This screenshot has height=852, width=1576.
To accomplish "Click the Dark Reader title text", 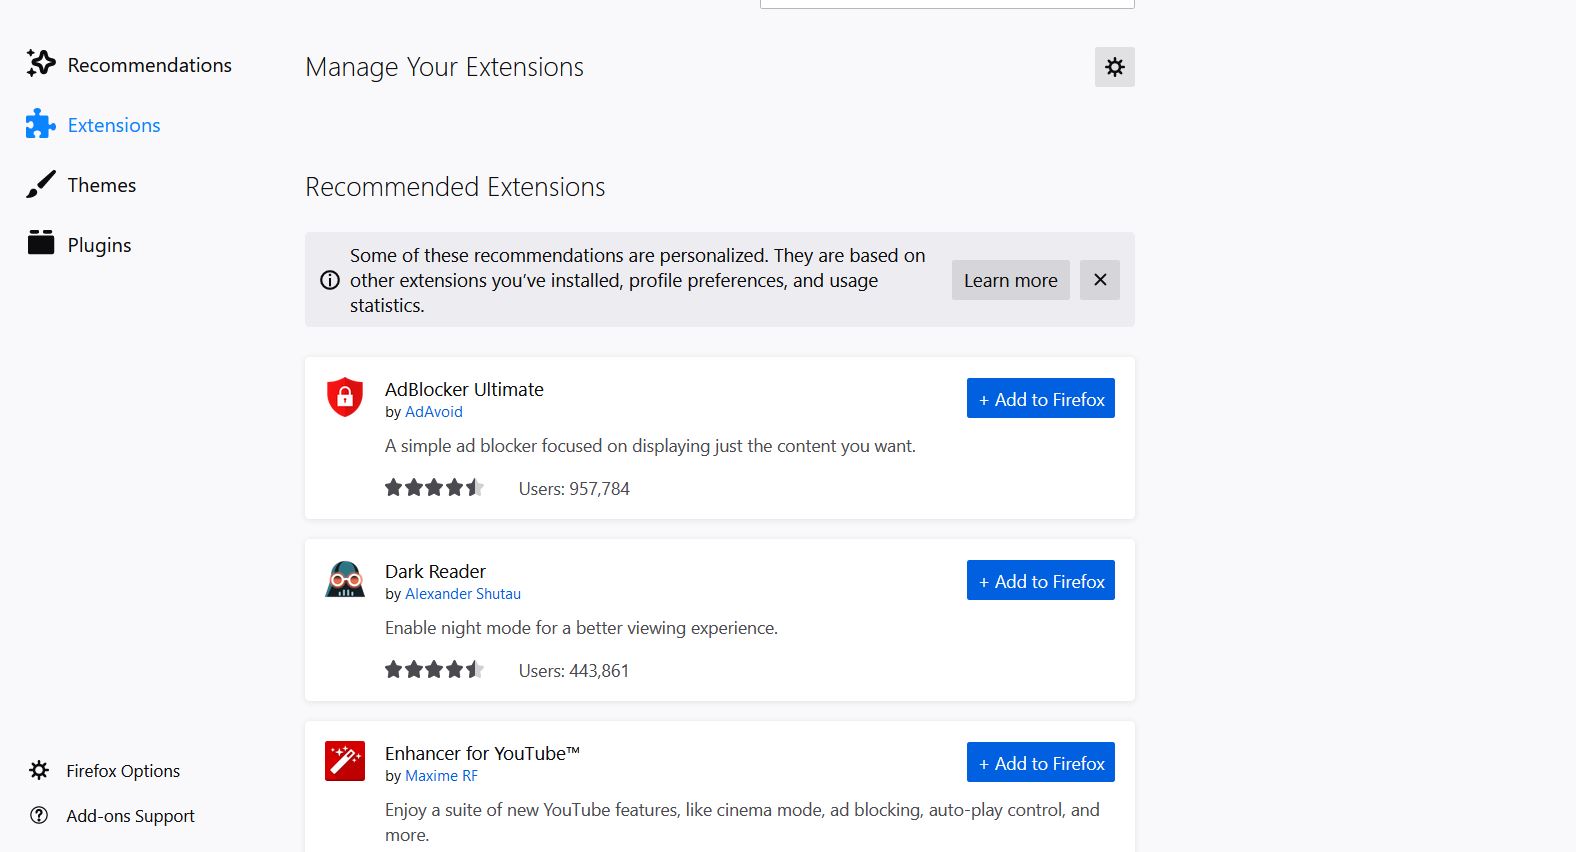I will tap(435, 572).
